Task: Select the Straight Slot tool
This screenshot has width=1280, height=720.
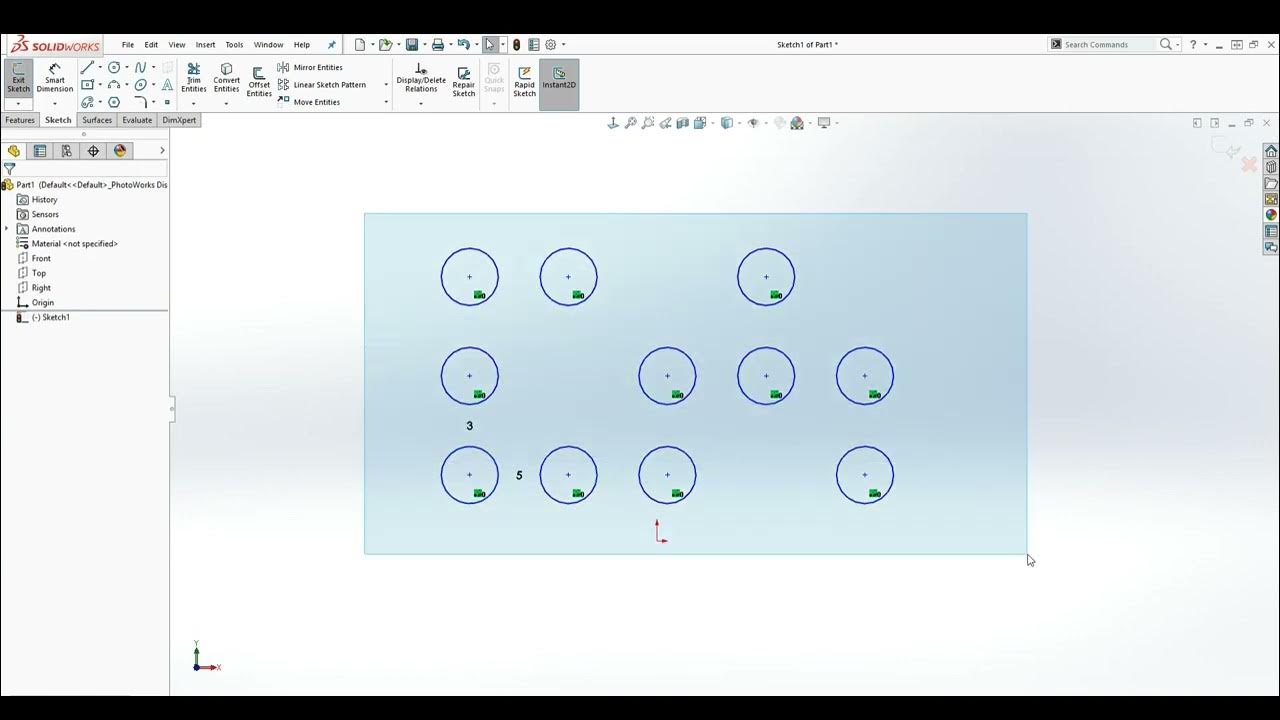Action: (87, 102)
